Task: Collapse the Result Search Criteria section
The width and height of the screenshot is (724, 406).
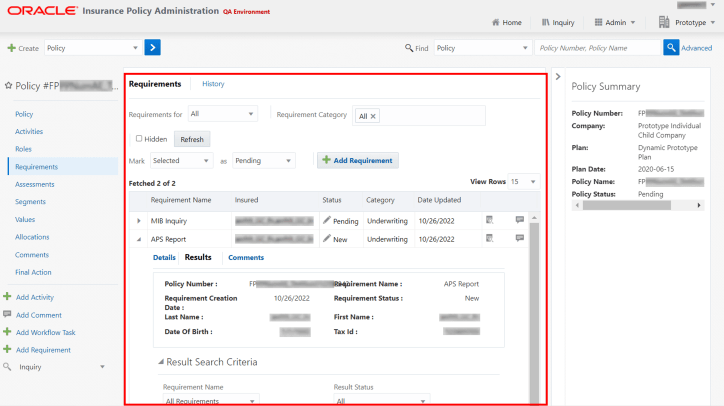Action: tap(161, 362)
